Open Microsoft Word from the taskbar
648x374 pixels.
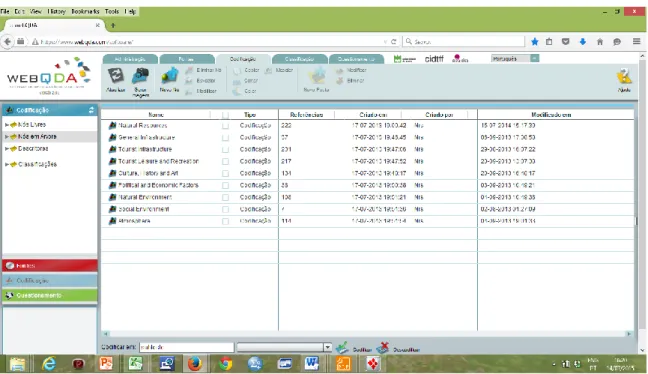tap(312, 364)
